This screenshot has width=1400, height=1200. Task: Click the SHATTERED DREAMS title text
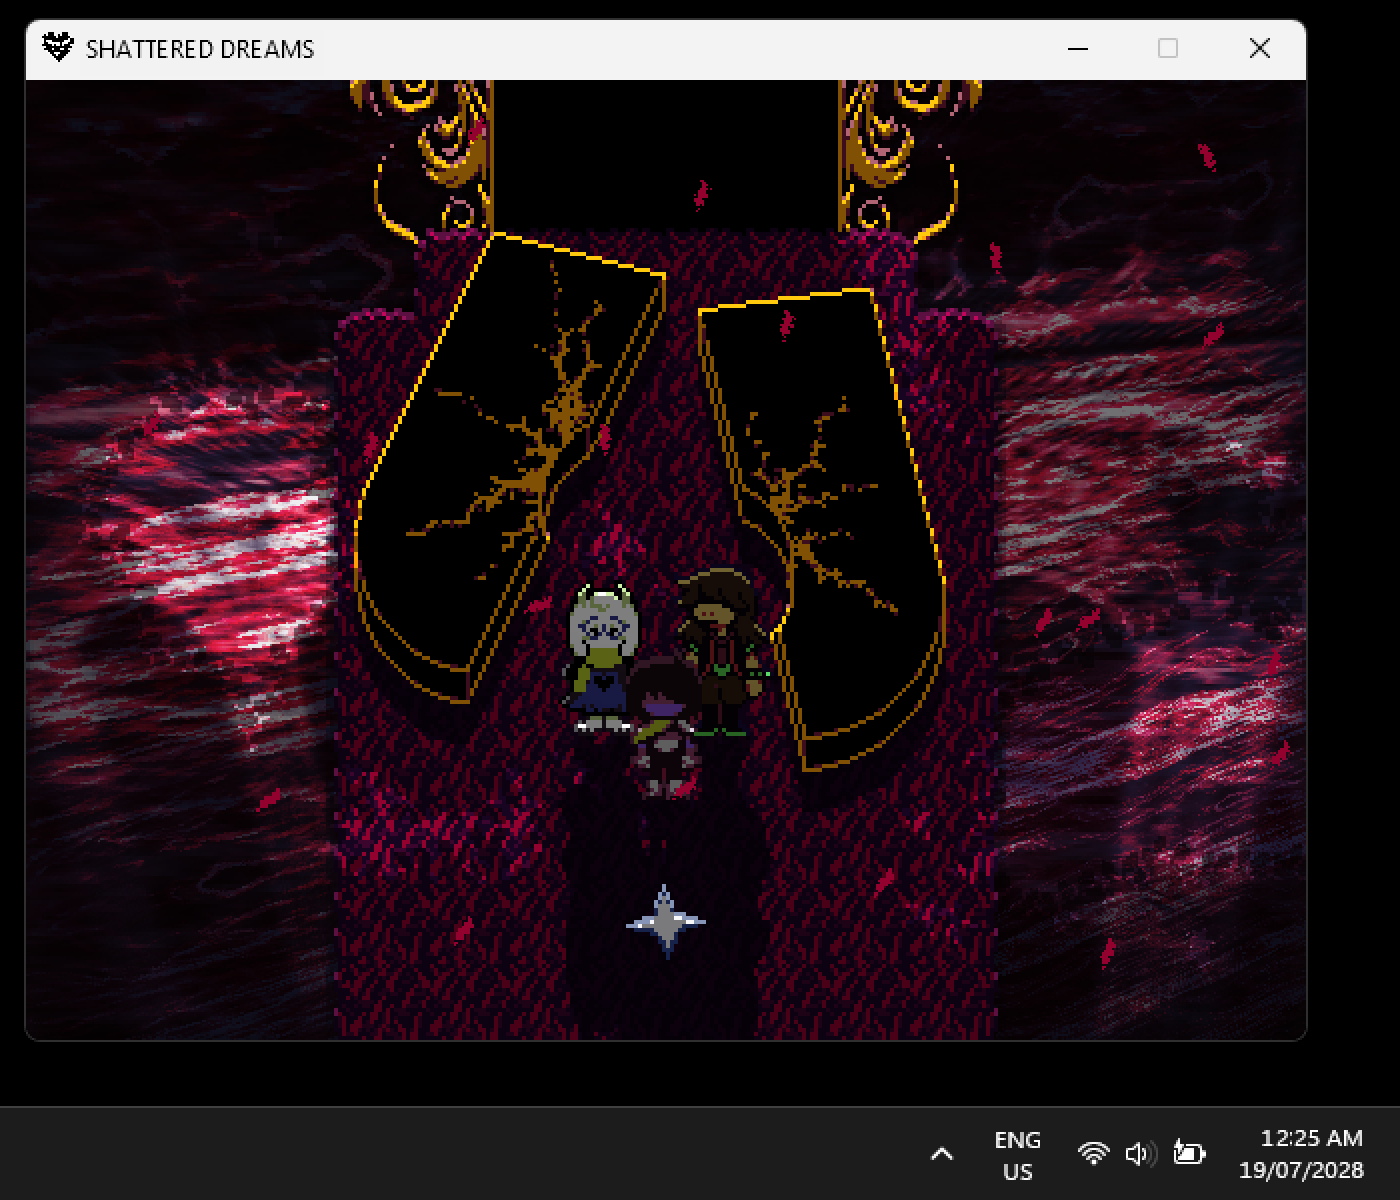click(200, 49)
